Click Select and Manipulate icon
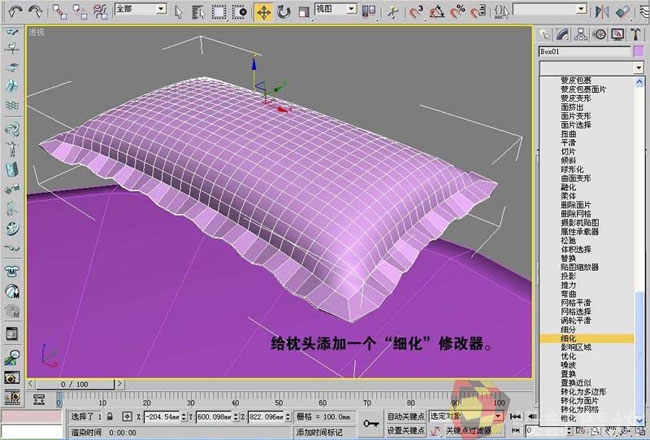 pyautogui.click(x=392, y=12)
